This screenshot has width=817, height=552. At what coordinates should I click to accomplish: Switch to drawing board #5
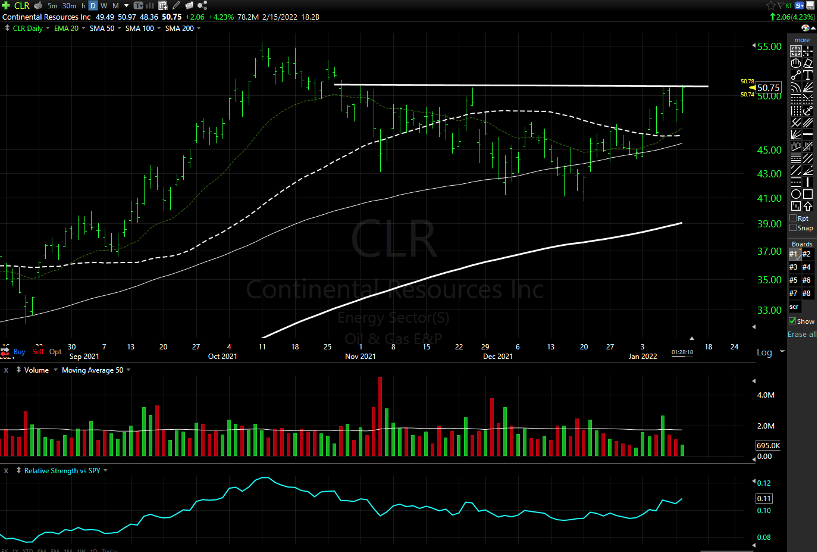(794, 280)
